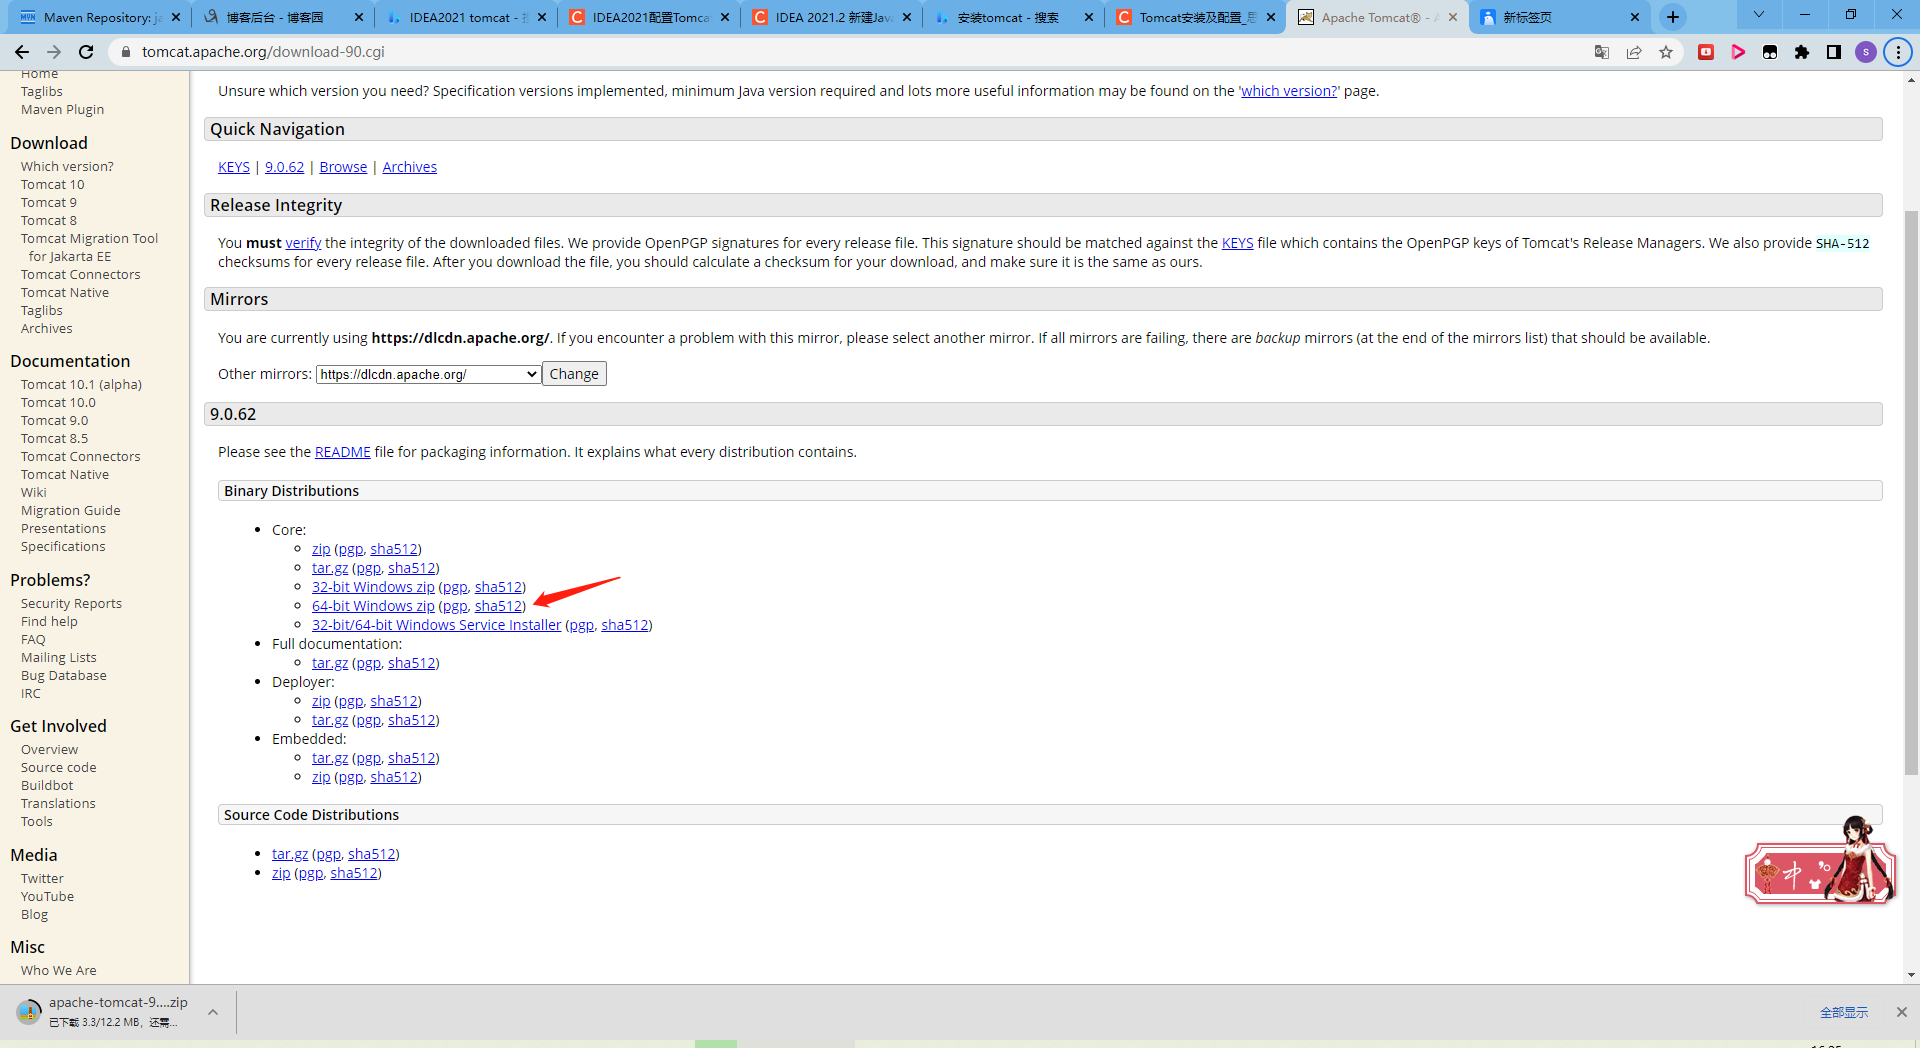1920x1048 pixels.
Task: Open the Mailing Lists sidebar link
Action: [59, 658]
